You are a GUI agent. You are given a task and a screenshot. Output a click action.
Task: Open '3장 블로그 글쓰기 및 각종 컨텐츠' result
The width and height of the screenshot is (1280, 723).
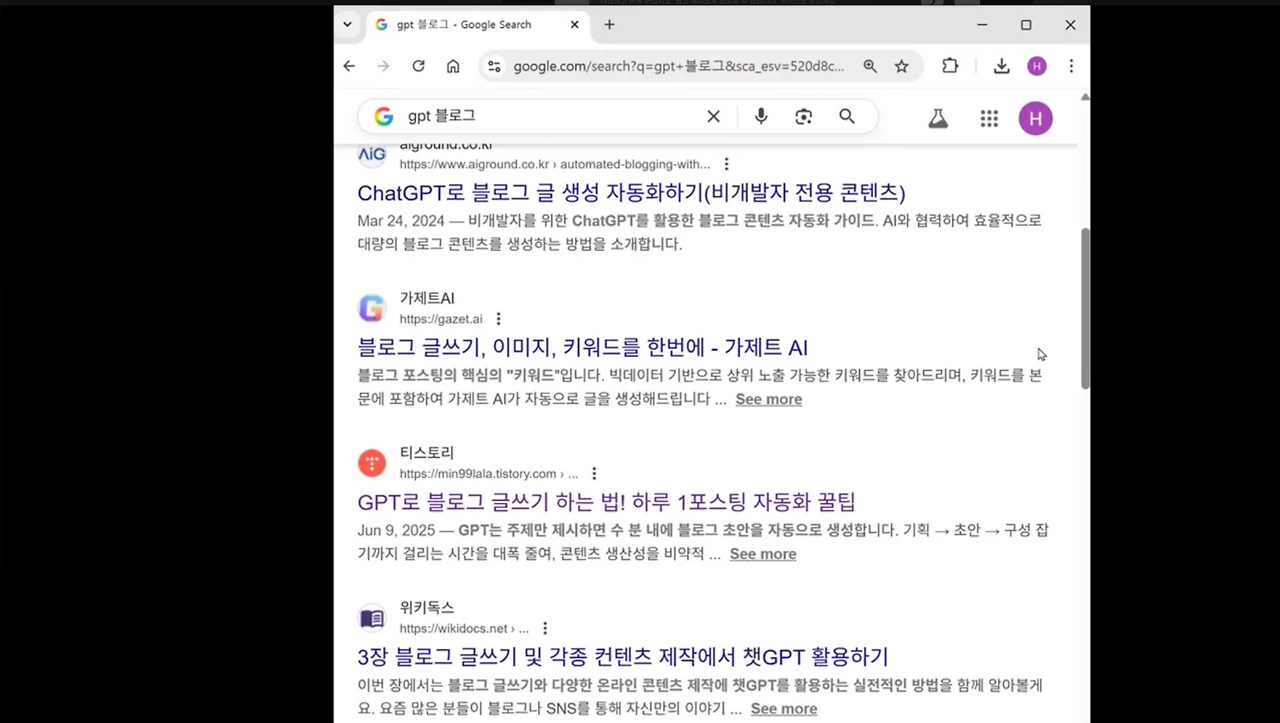623,657
